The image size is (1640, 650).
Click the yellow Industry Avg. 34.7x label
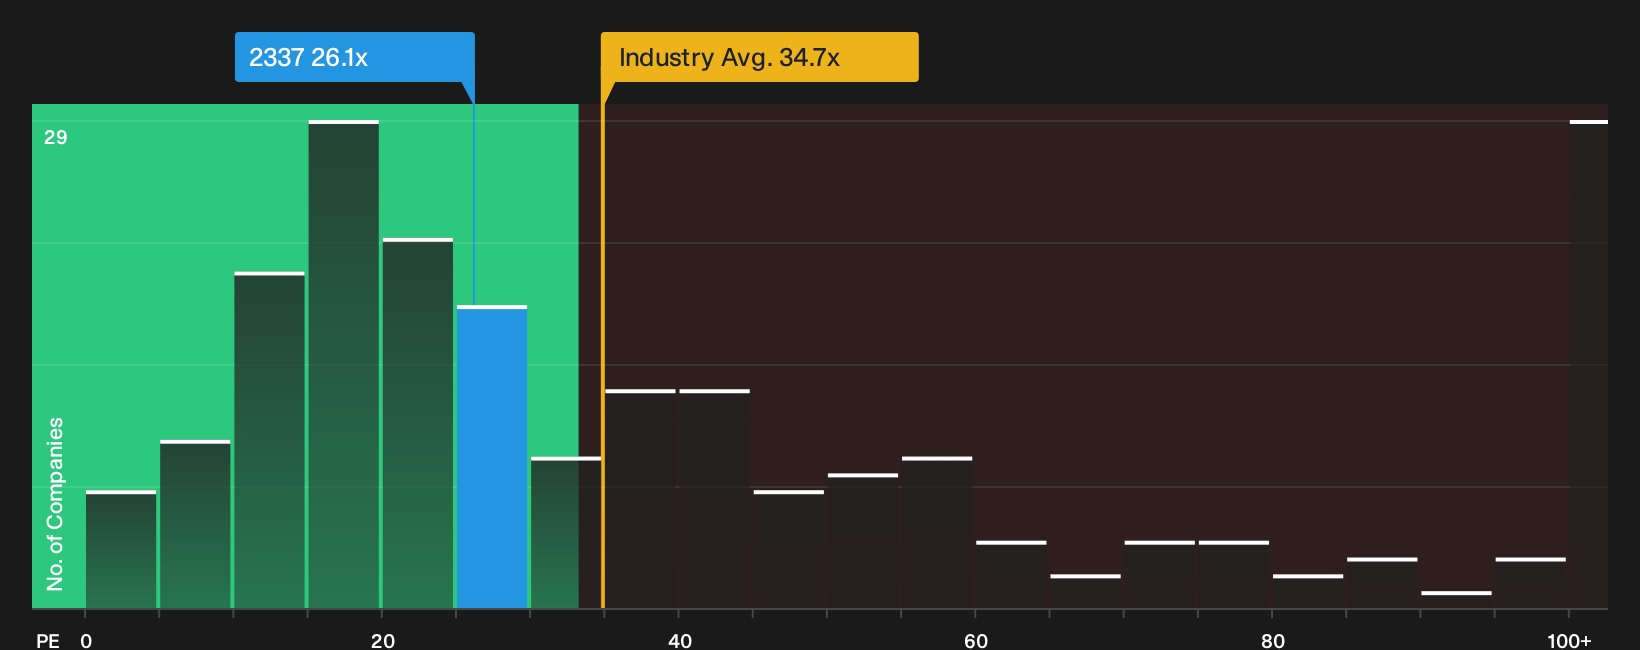tap(760, 57)
